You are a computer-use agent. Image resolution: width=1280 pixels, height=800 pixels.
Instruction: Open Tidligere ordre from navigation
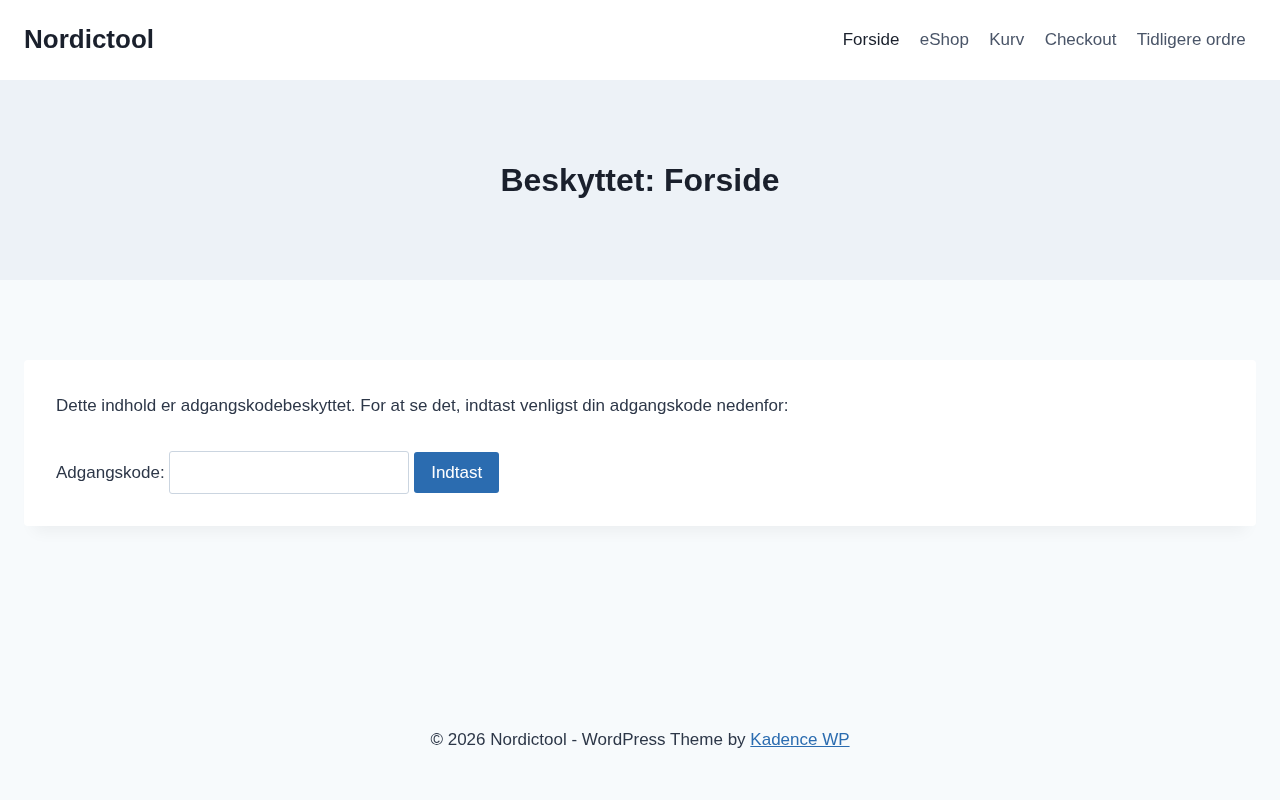click(1190, 40)
